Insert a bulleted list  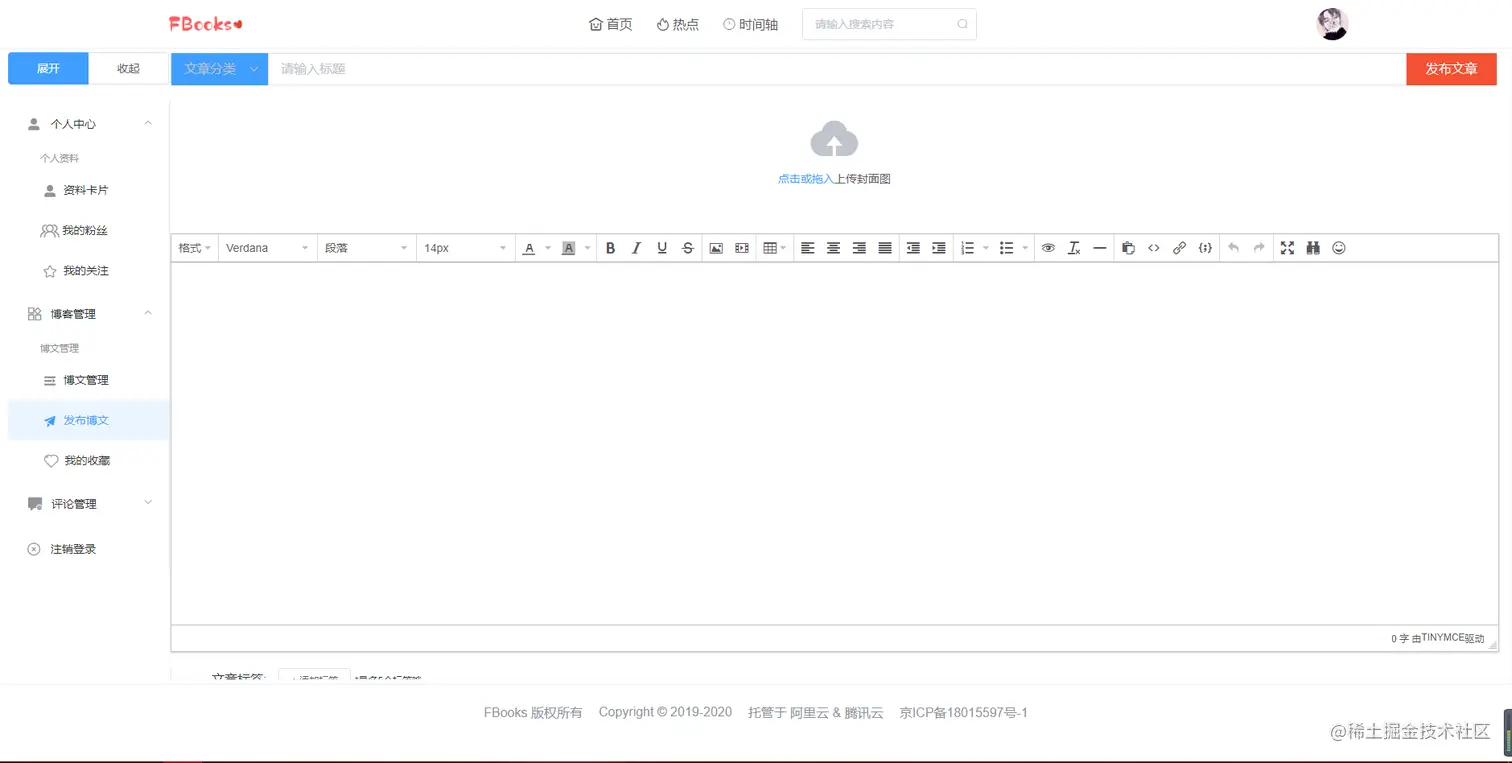[1007, 248]
